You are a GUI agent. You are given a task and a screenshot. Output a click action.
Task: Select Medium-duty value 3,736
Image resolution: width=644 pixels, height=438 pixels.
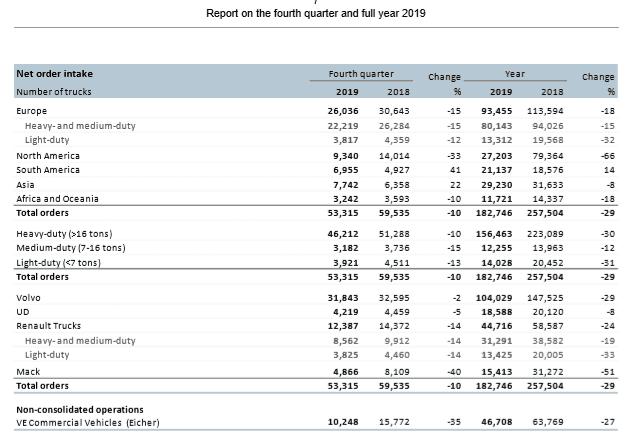click(x=397, y=248)
